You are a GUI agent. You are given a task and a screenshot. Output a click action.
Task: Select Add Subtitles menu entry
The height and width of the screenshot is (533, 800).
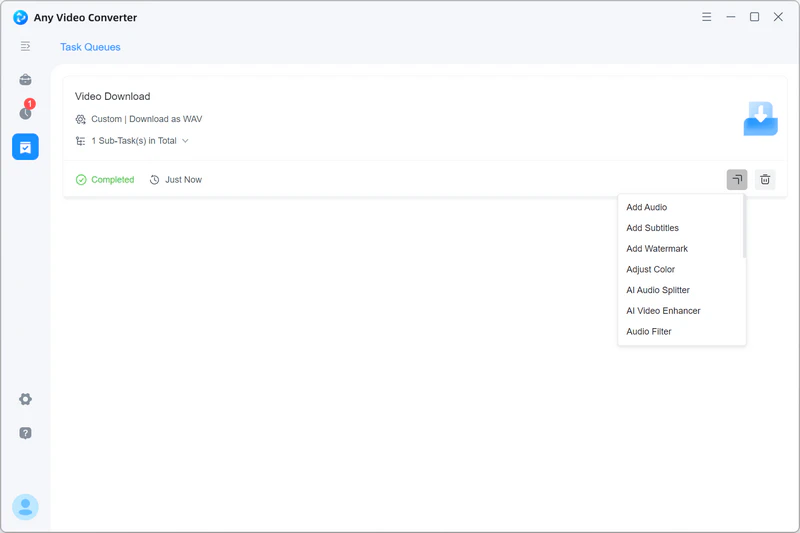[652, 228]
